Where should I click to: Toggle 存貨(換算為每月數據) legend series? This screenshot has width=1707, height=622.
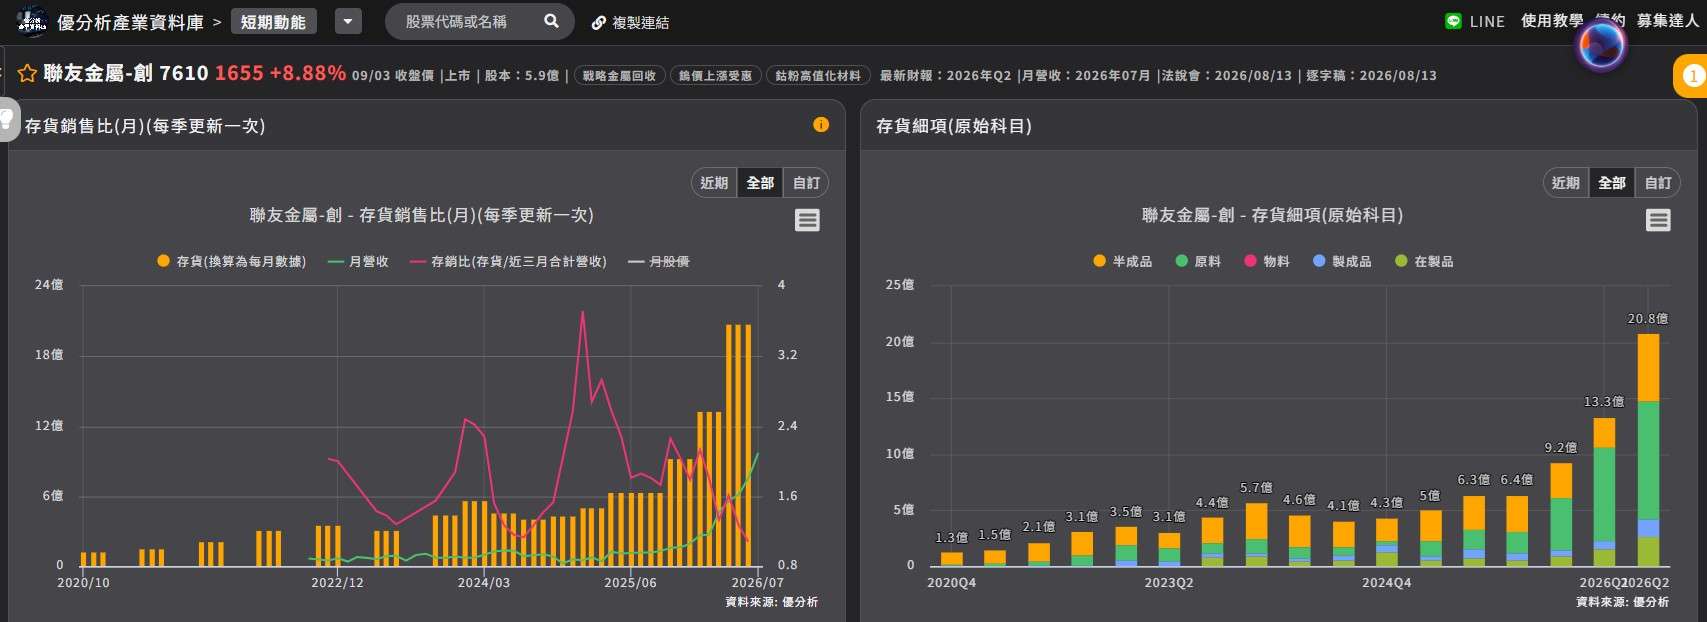coord(232,261)
